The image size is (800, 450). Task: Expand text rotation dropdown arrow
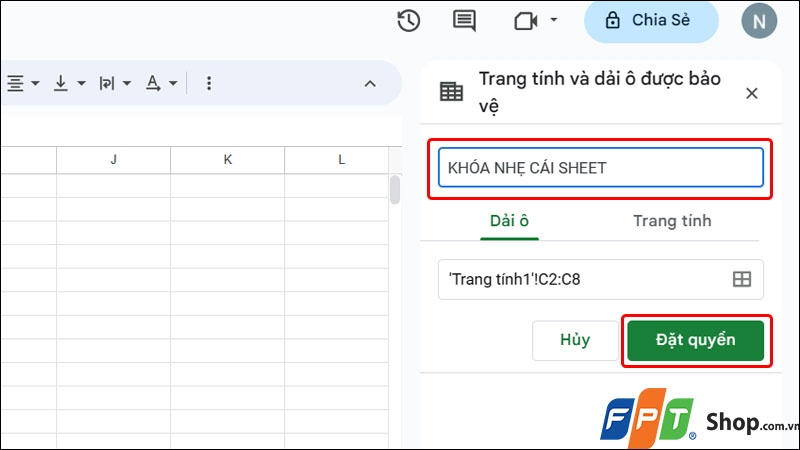(173, 83)
